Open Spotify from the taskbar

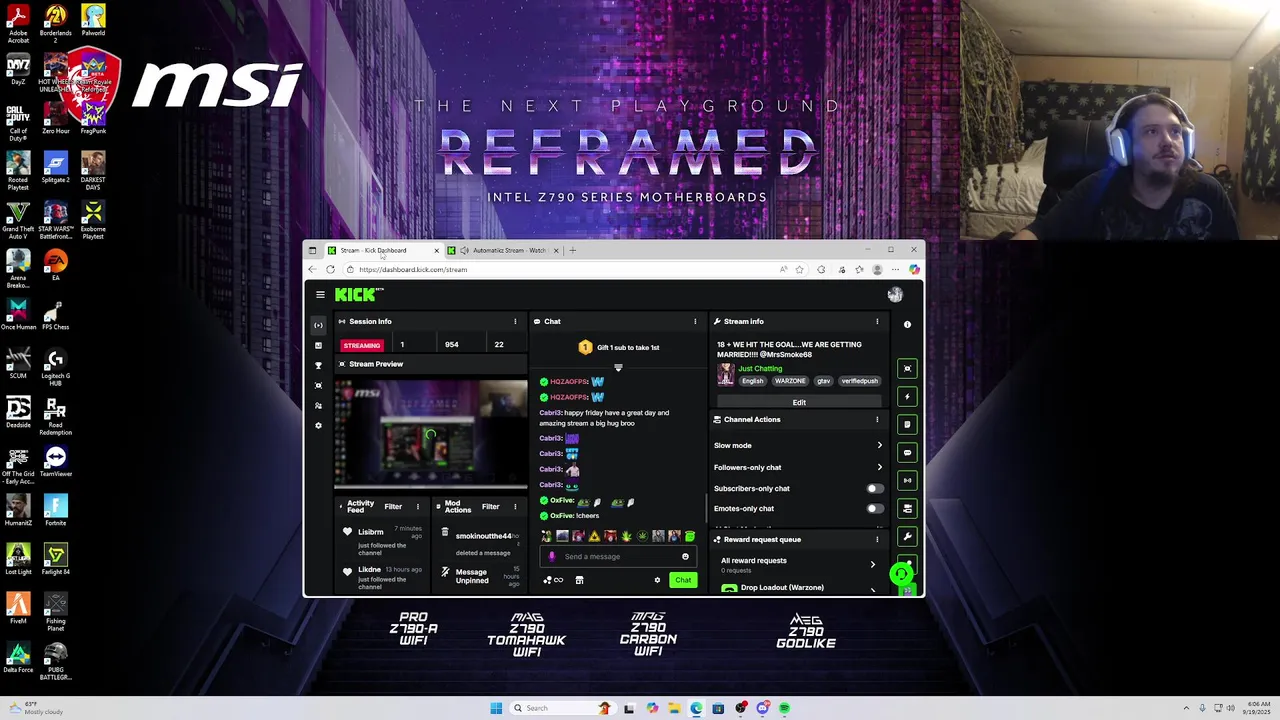[x=785, y=708]
